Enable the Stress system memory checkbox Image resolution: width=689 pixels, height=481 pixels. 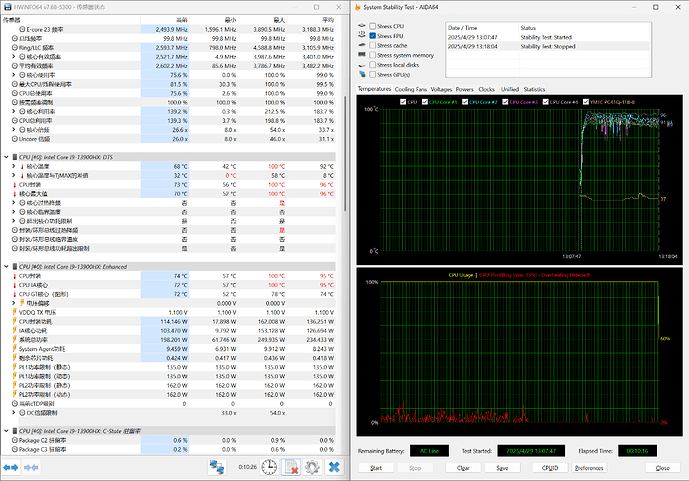[373, 55]
